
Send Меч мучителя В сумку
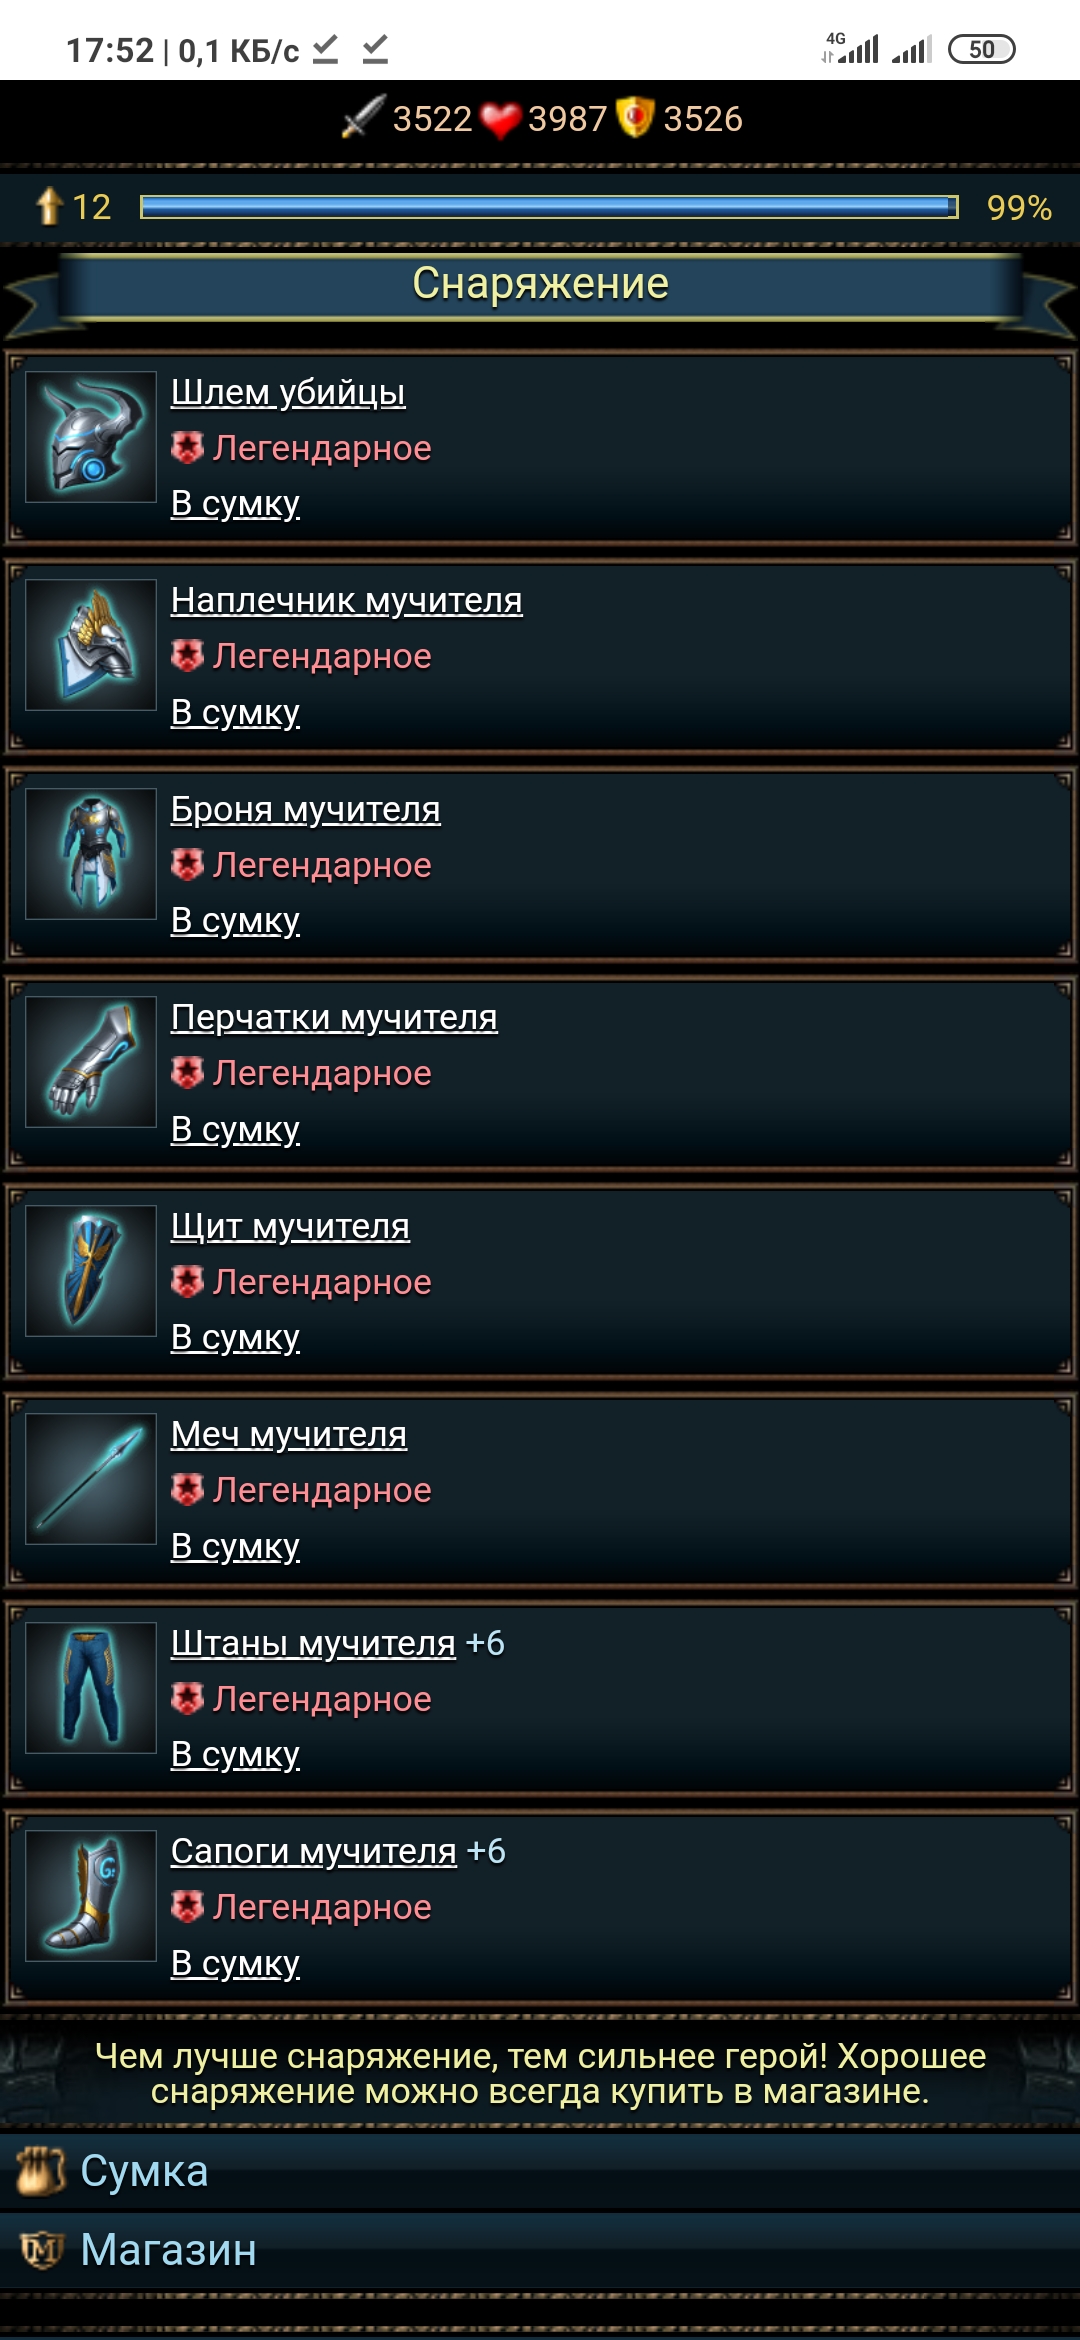pyautogui.click(x=235, y=1546)
